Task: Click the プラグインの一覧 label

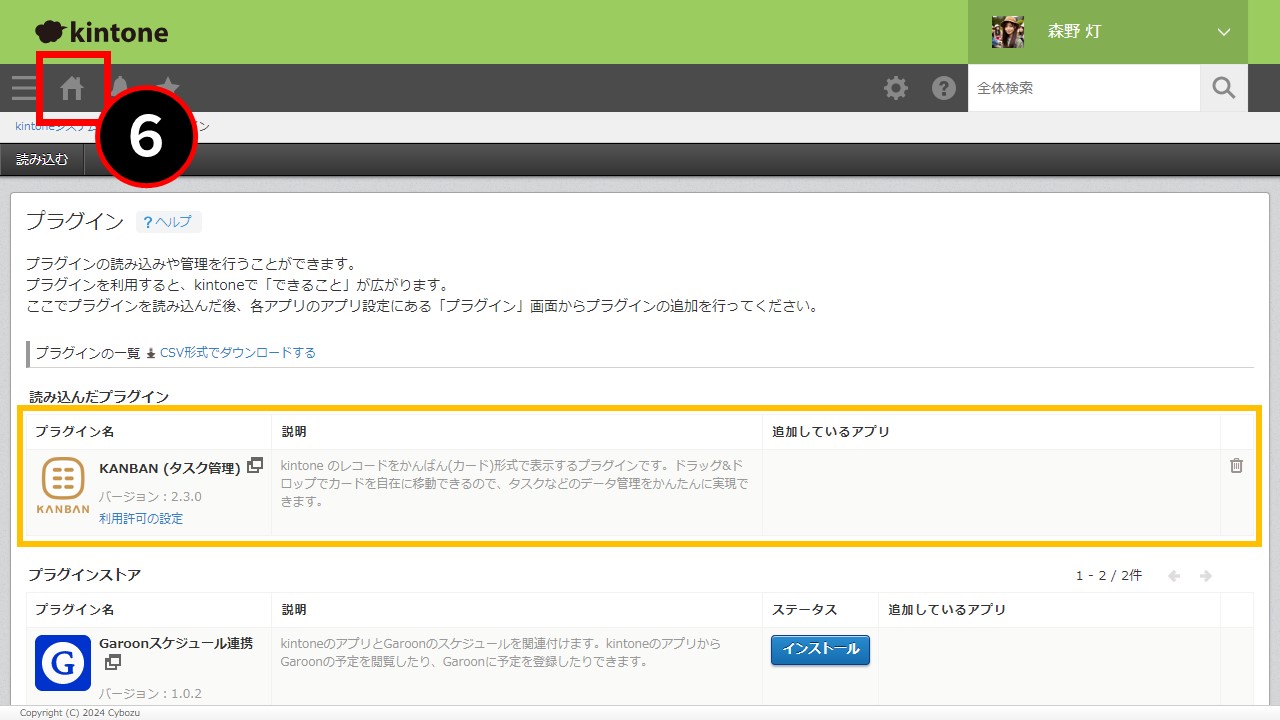Action: 88,353
